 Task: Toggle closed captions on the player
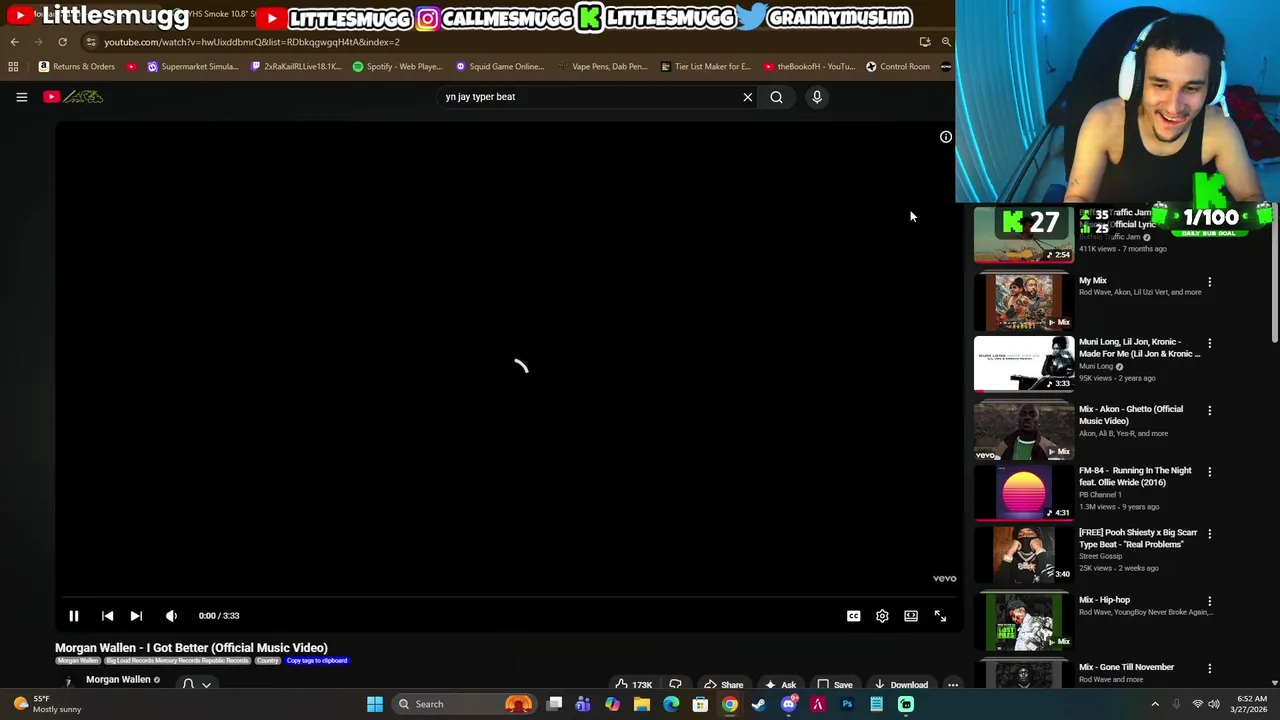[x=853, y=616]
